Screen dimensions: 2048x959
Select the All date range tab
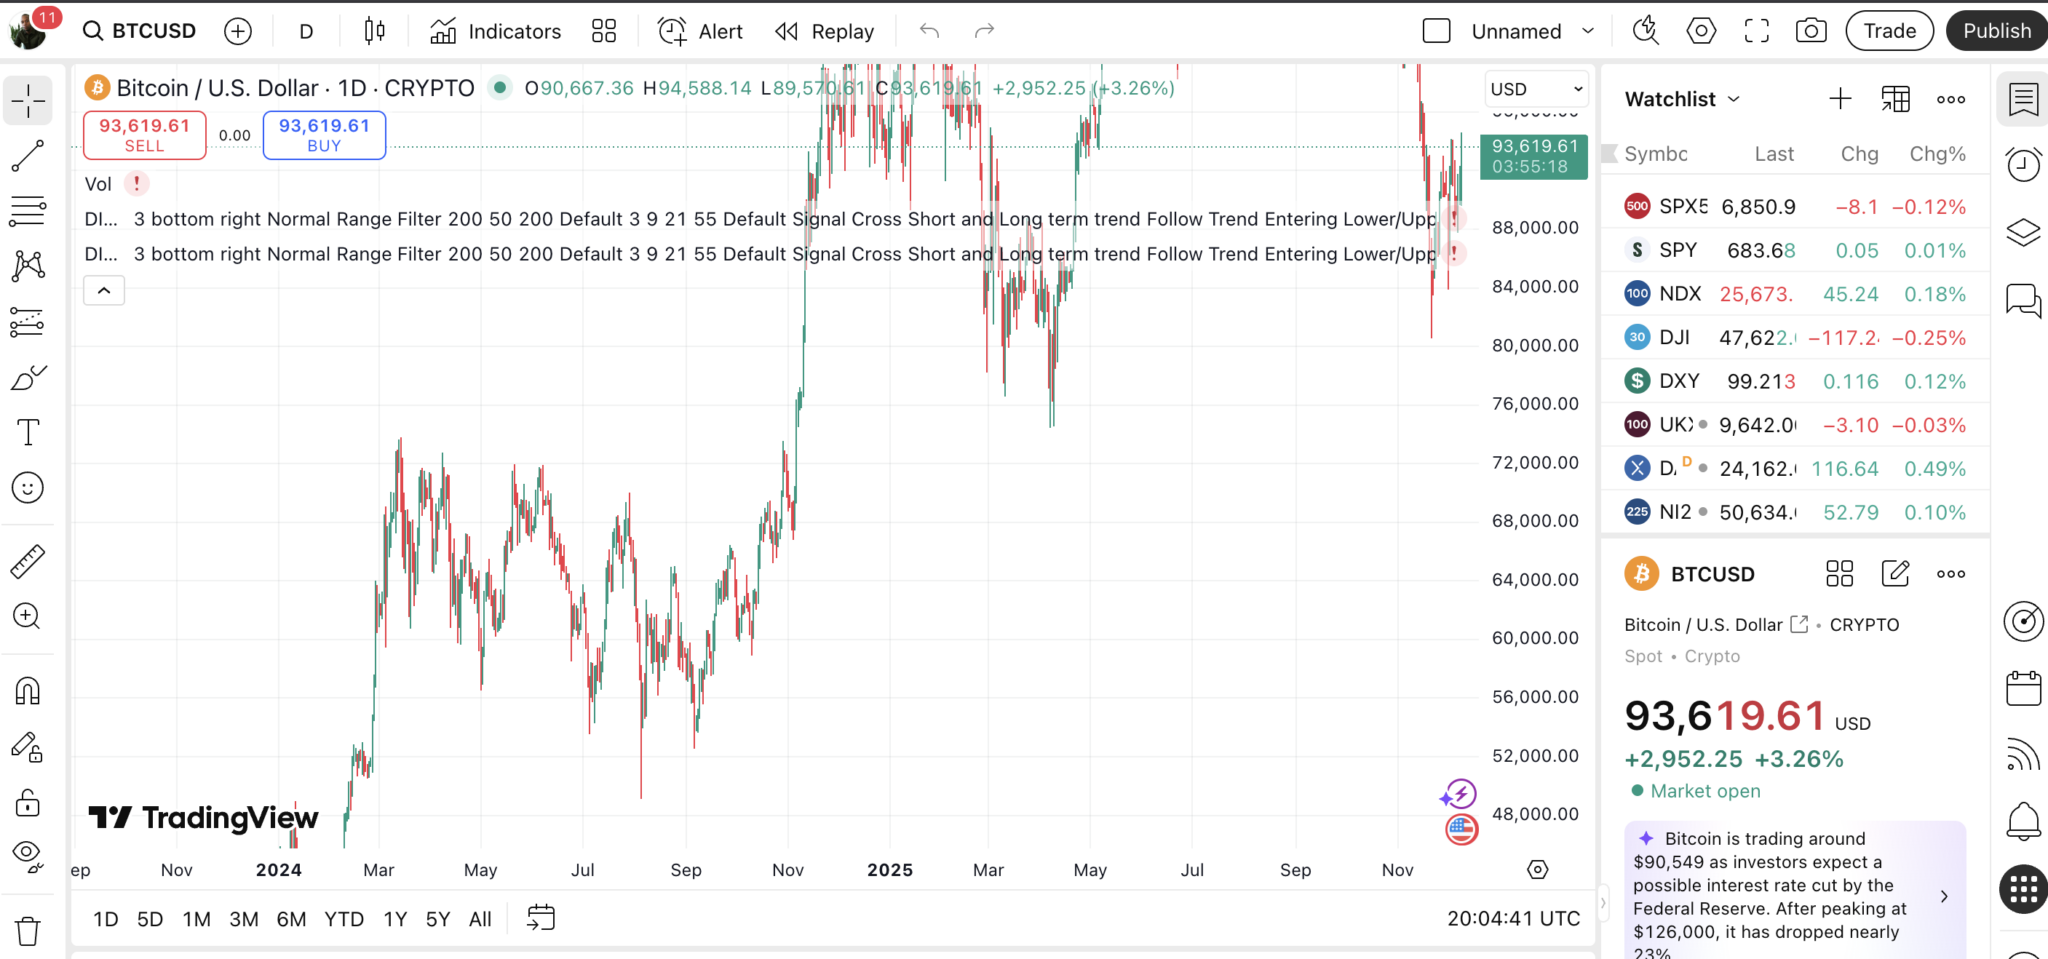[481, 919]
